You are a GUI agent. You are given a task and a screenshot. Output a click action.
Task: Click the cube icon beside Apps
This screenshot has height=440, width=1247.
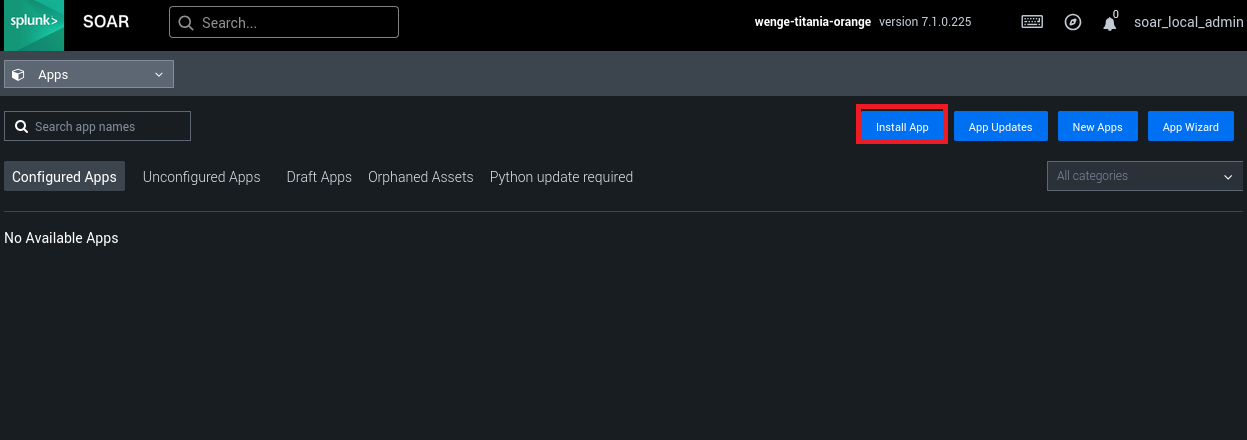tap(19, 75)
